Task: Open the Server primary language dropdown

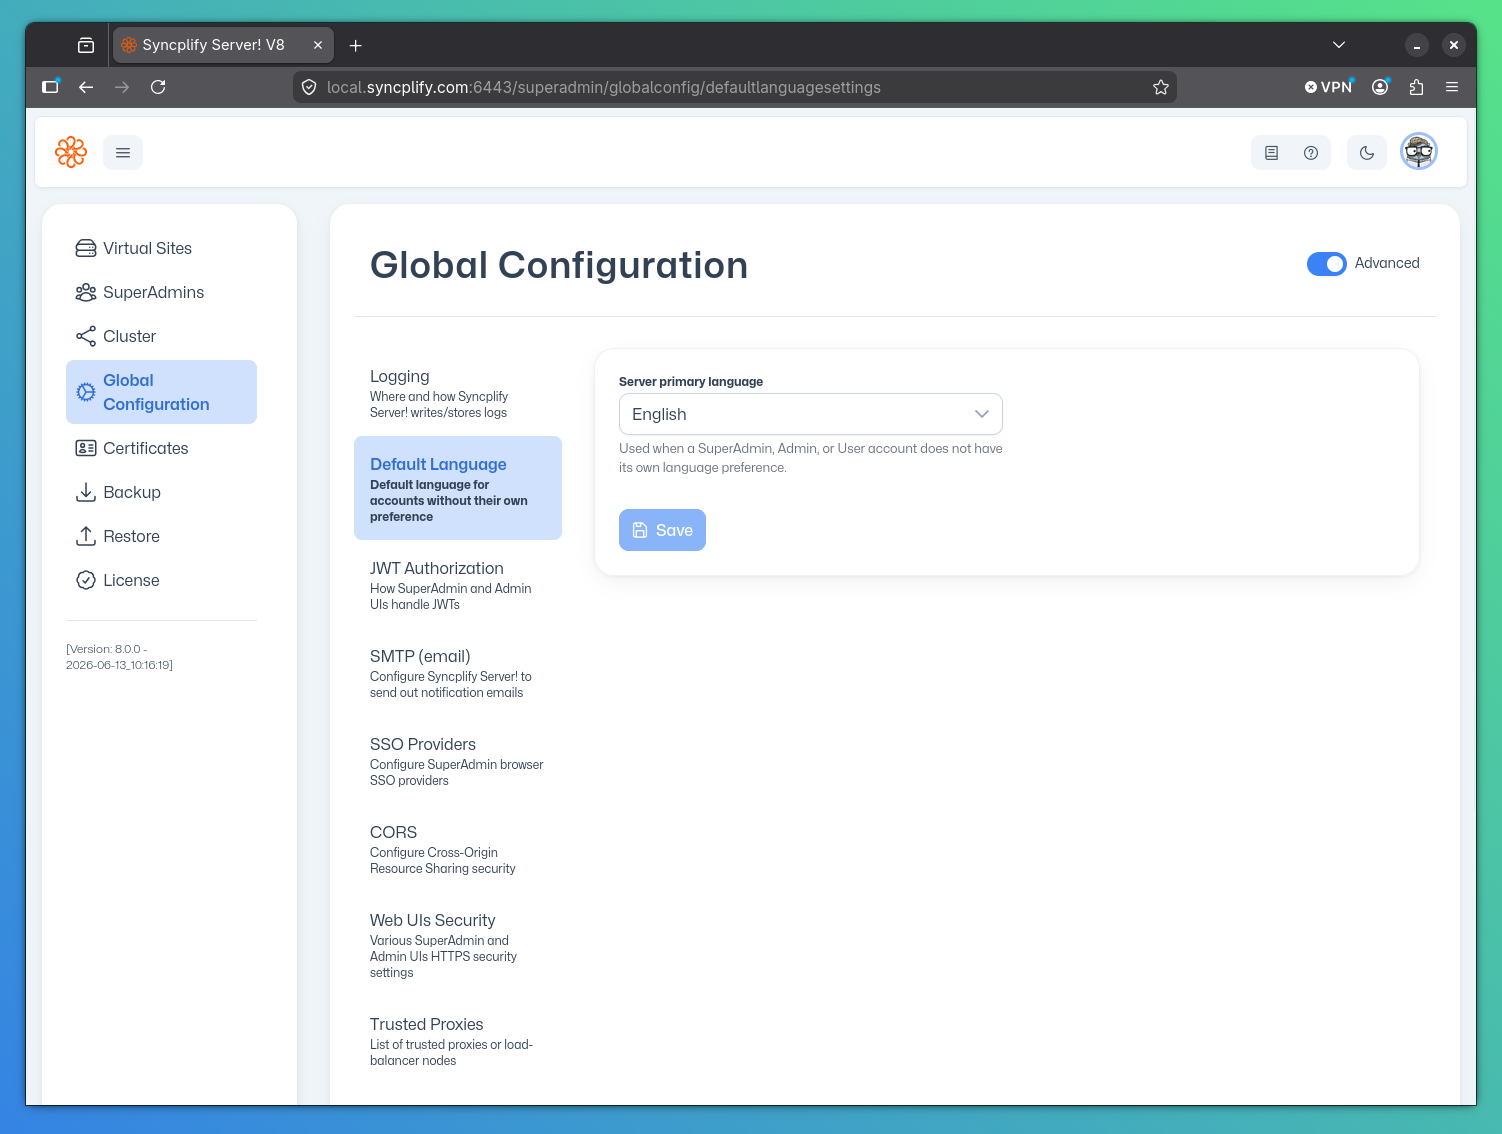Action: (x=811, y=414)
